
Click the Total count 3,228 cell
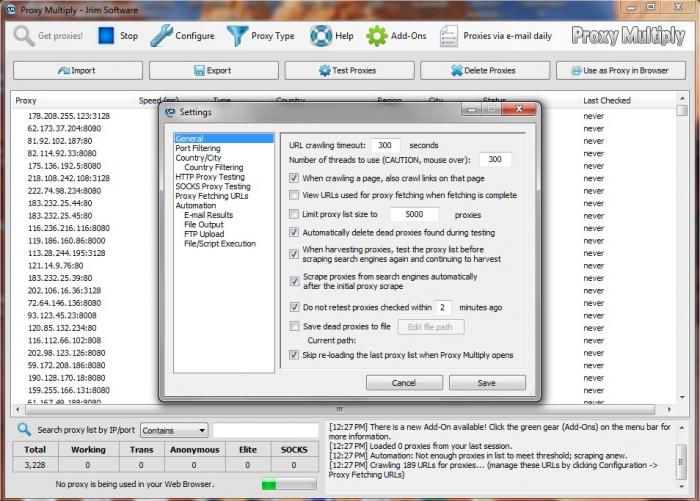point(35,465)
